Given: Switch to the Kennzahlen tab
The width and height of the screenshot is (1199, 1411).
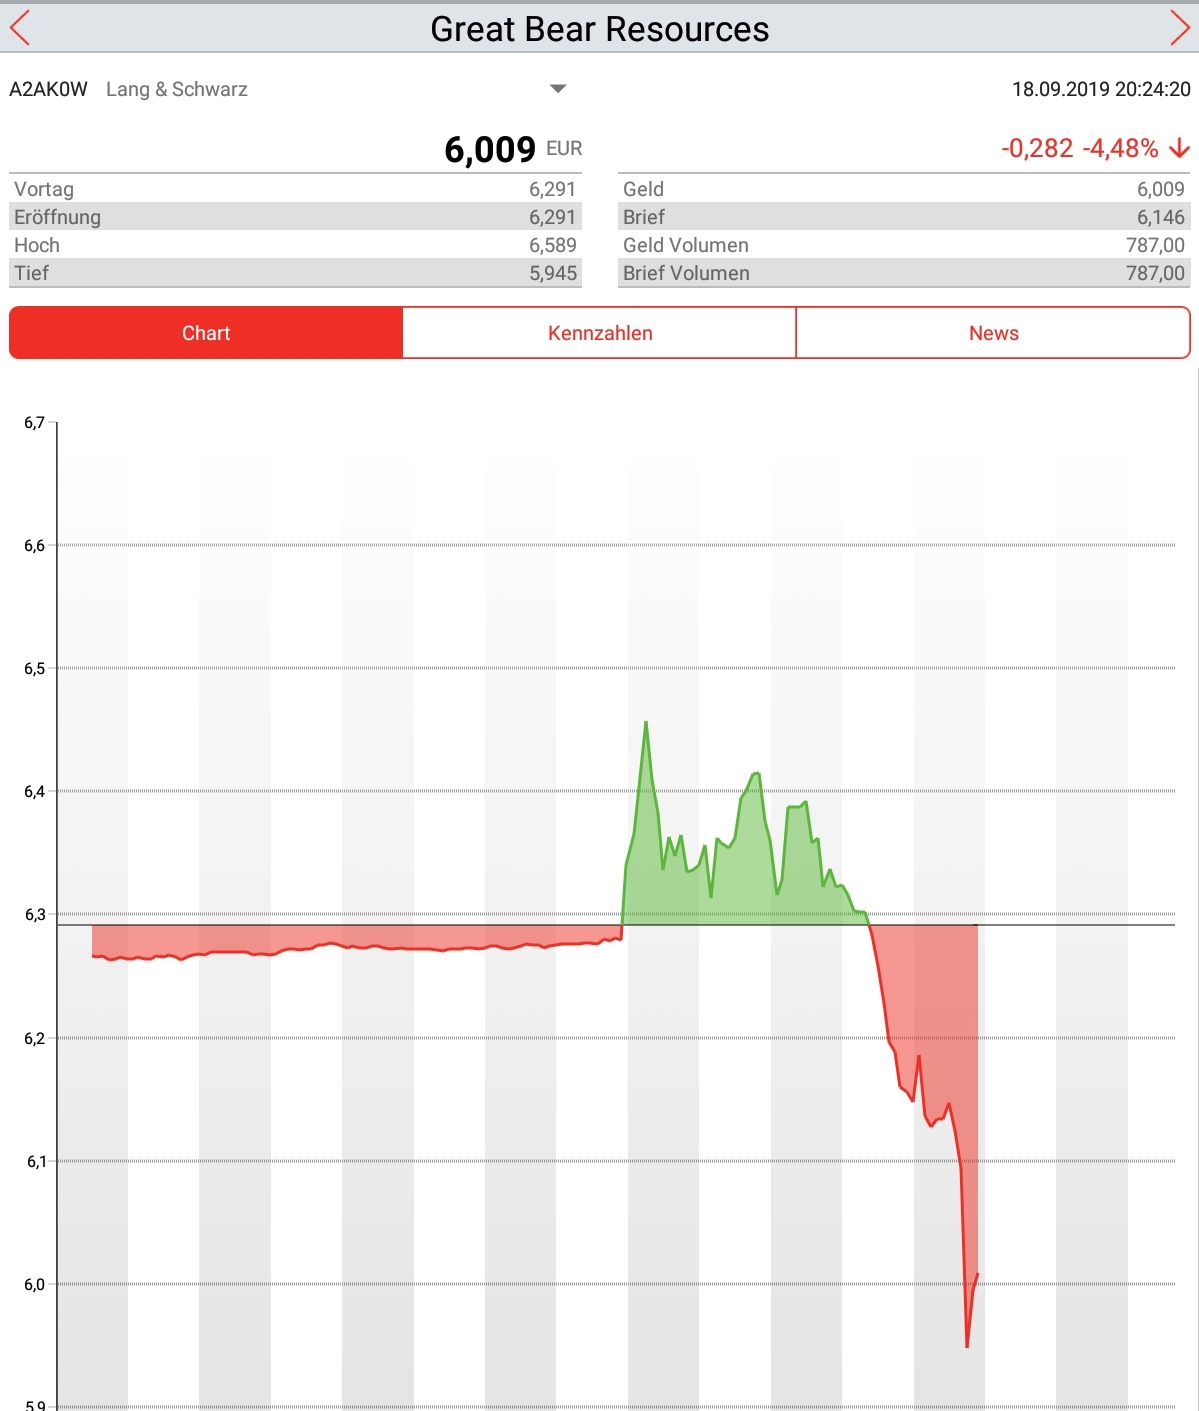Looking at the screenshot, I should 600,333.
